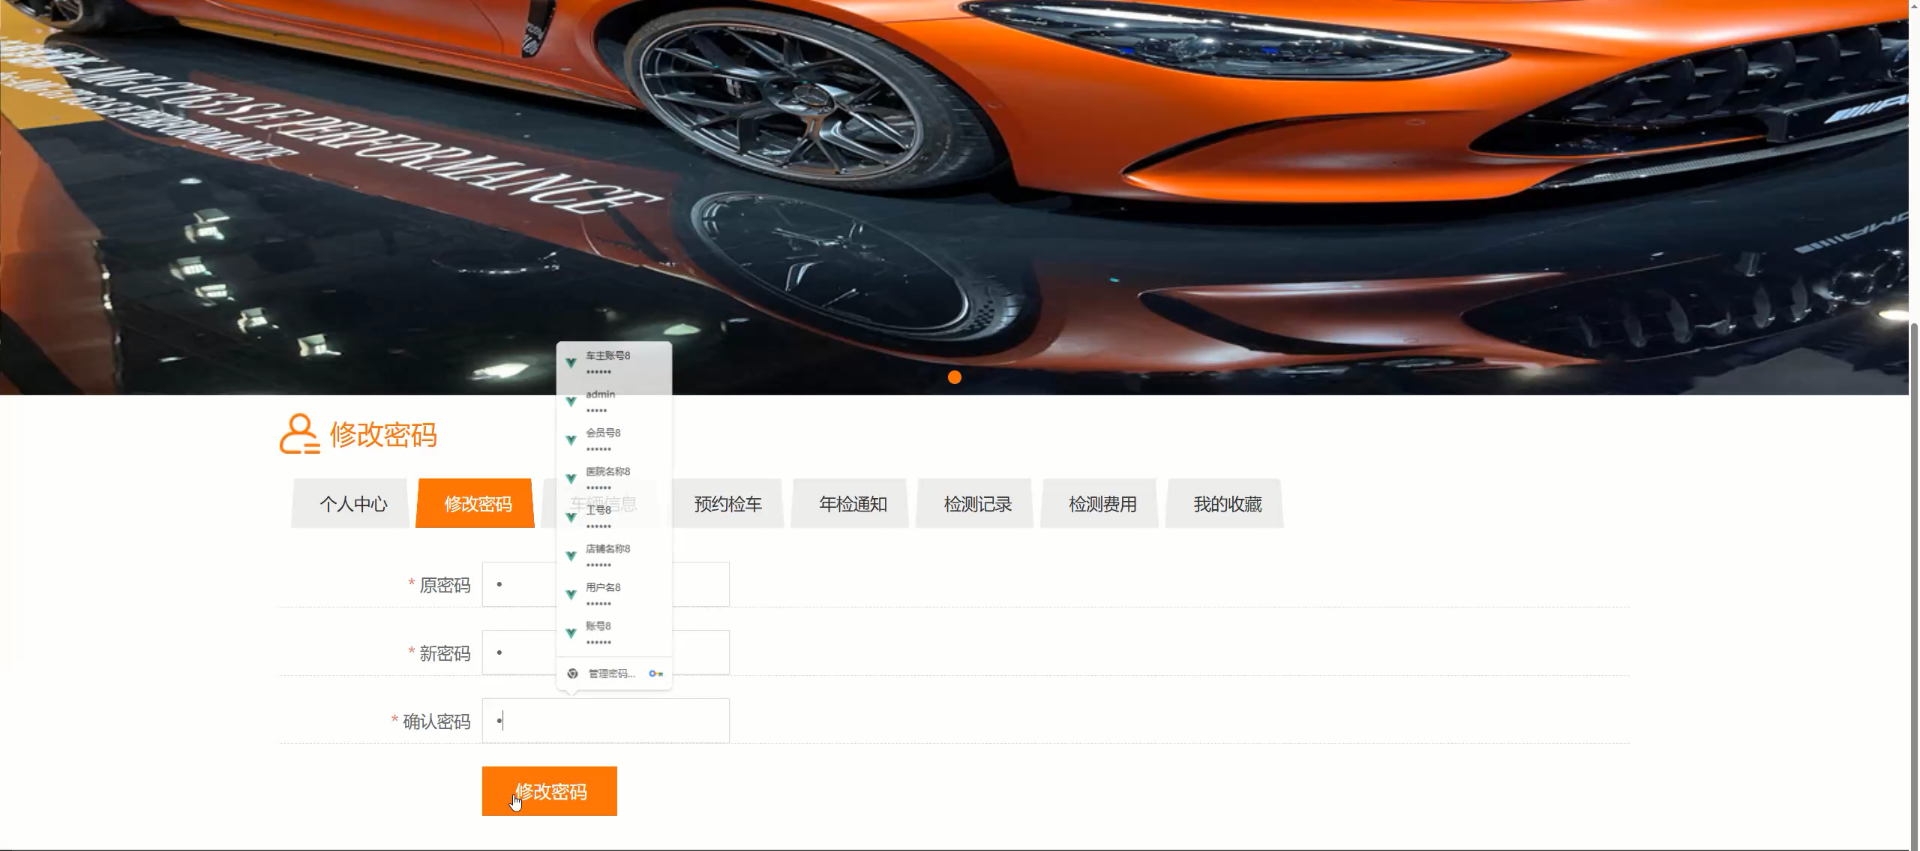Click the green Vue icon next to 车主账号8
The height and width of the screenshot is (851, 1920).
pos(571,363)
